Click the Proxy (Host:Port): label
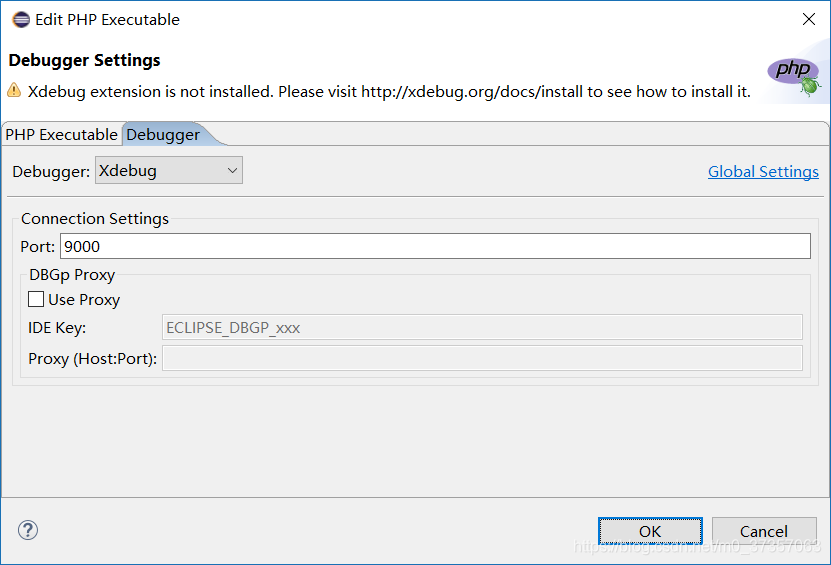The width and height of the screenshot is (831, 565). (92, 359)
